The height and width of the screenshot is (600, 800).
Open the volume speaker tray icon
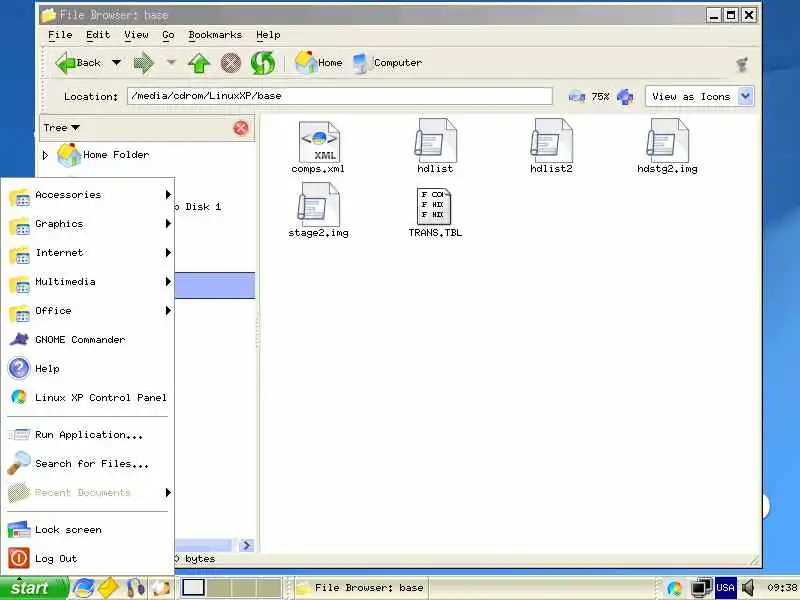(x=748, y=588)
